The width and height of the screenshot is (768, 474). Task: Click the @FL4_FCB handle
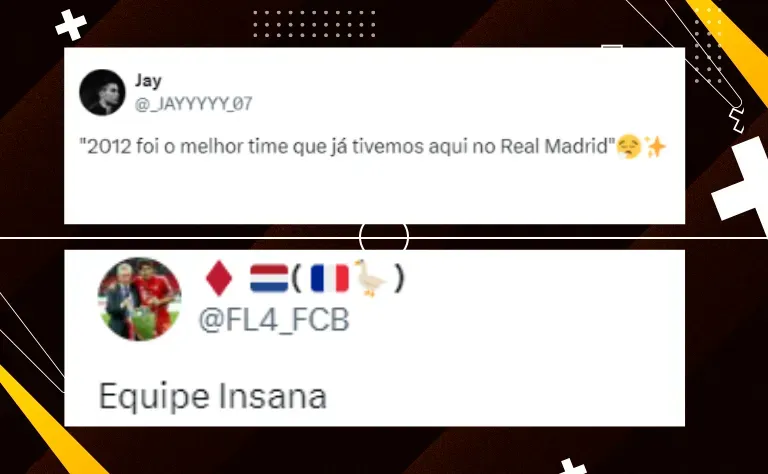coord(274,320)
